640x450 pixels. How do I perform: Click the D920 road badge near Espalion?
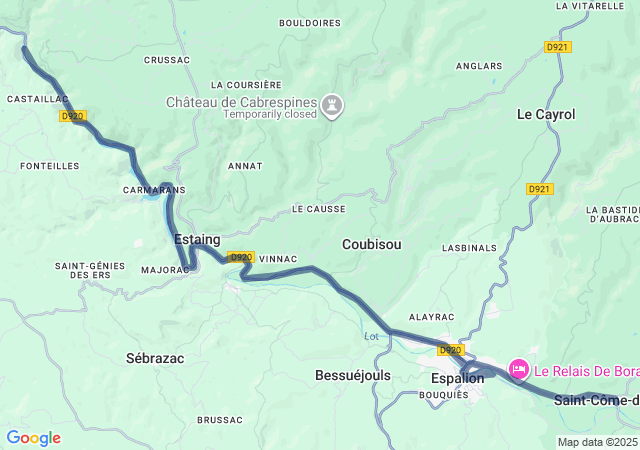(451, 350)
